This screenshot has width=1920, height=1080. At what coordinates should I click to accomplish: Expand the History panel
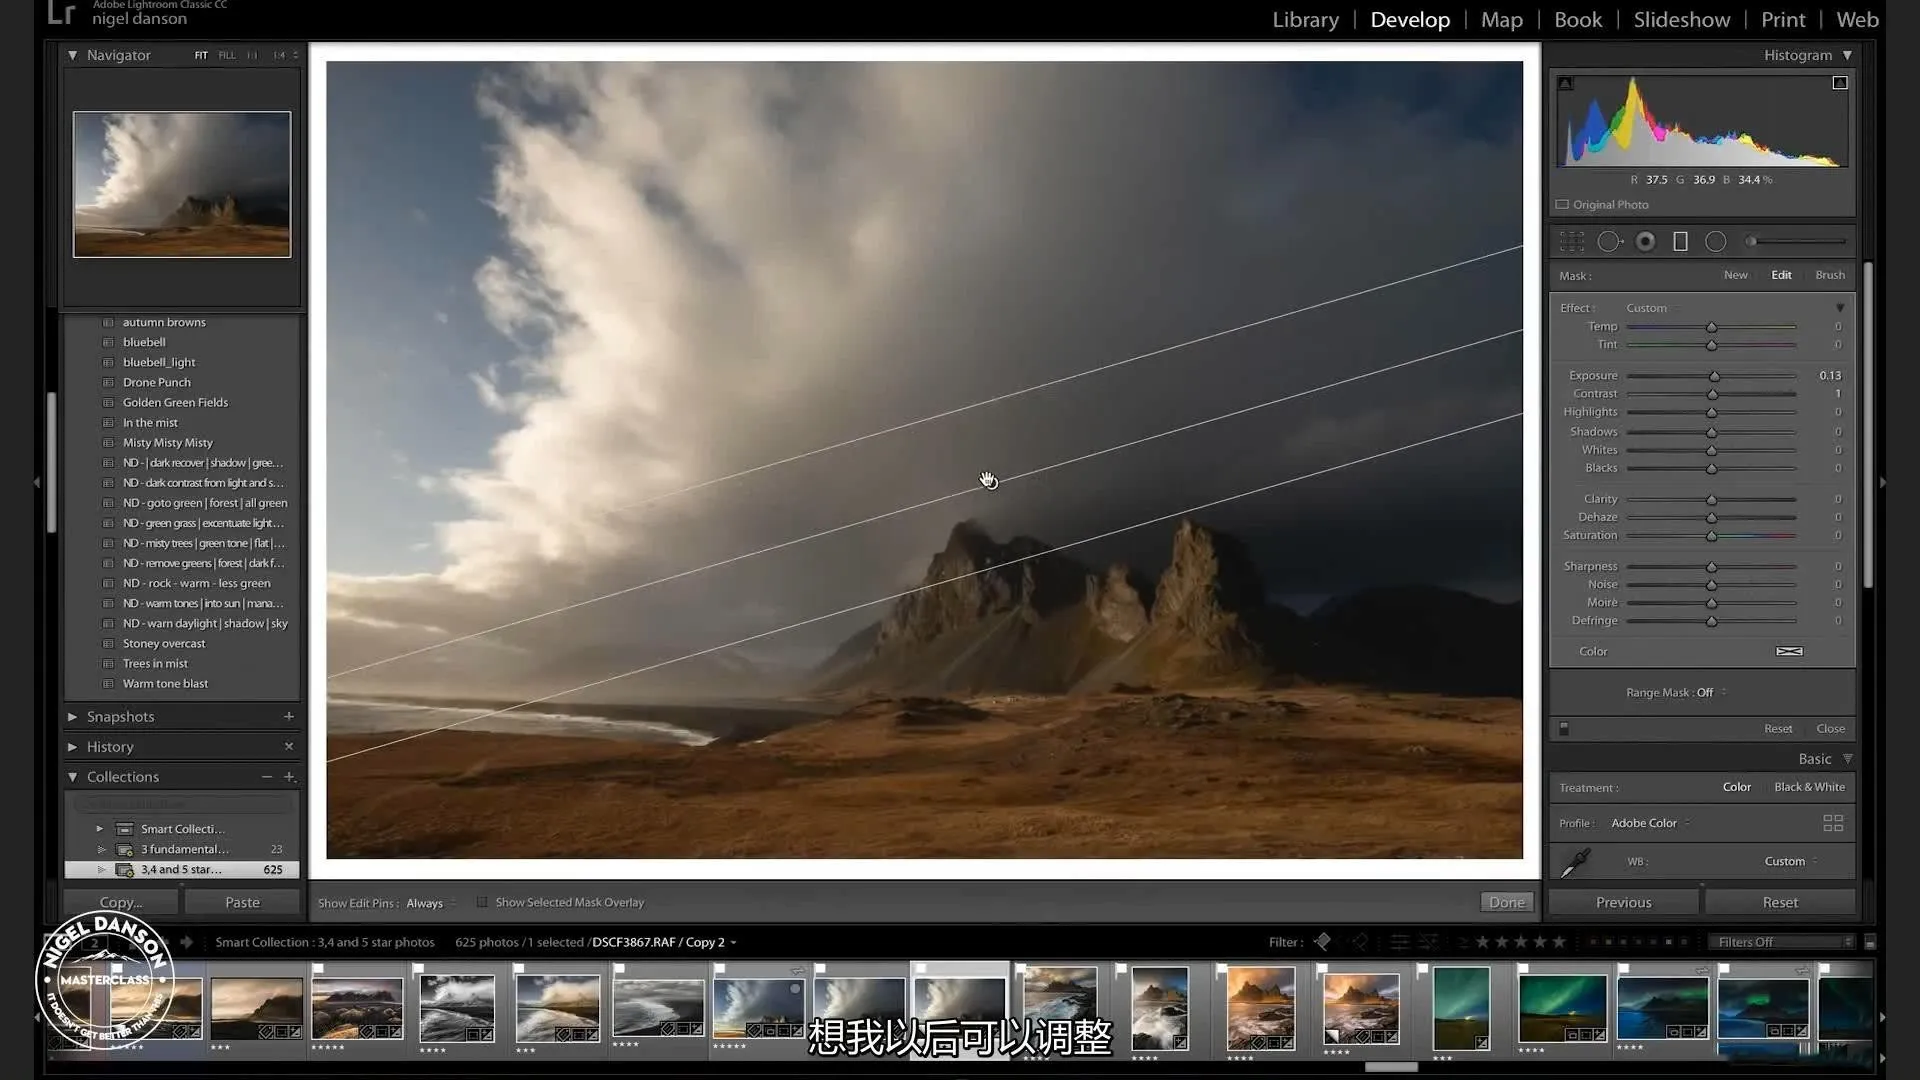coord(72,747)
